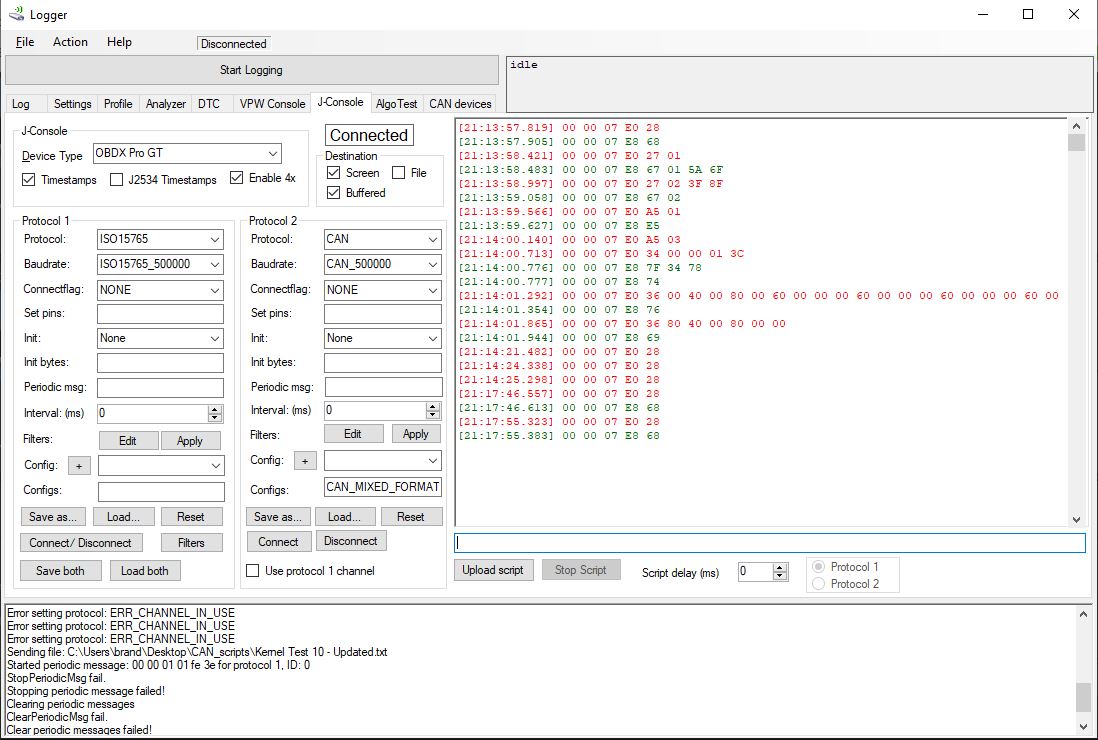Screen dimensions: 1098x740
Task: Click the Load both button
Action: pyautogui.click(x=144, y=571)
